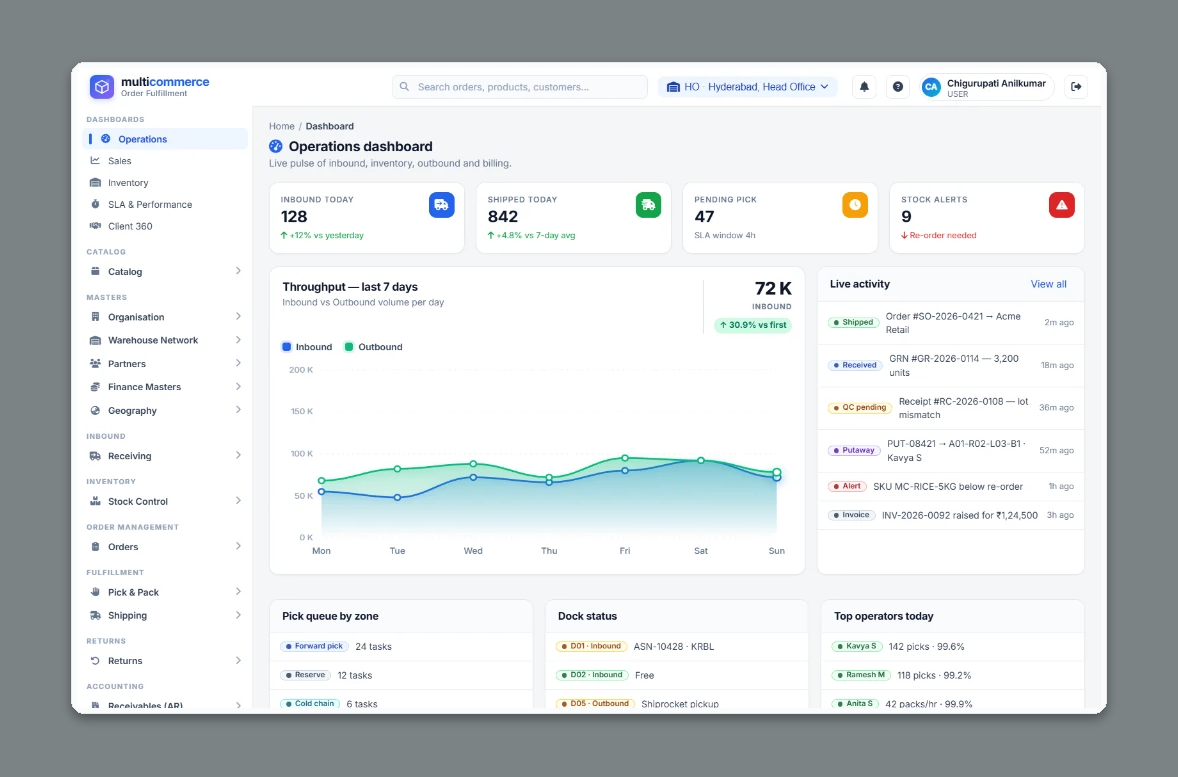Go to the Shipping menu item

pos(165,615)
